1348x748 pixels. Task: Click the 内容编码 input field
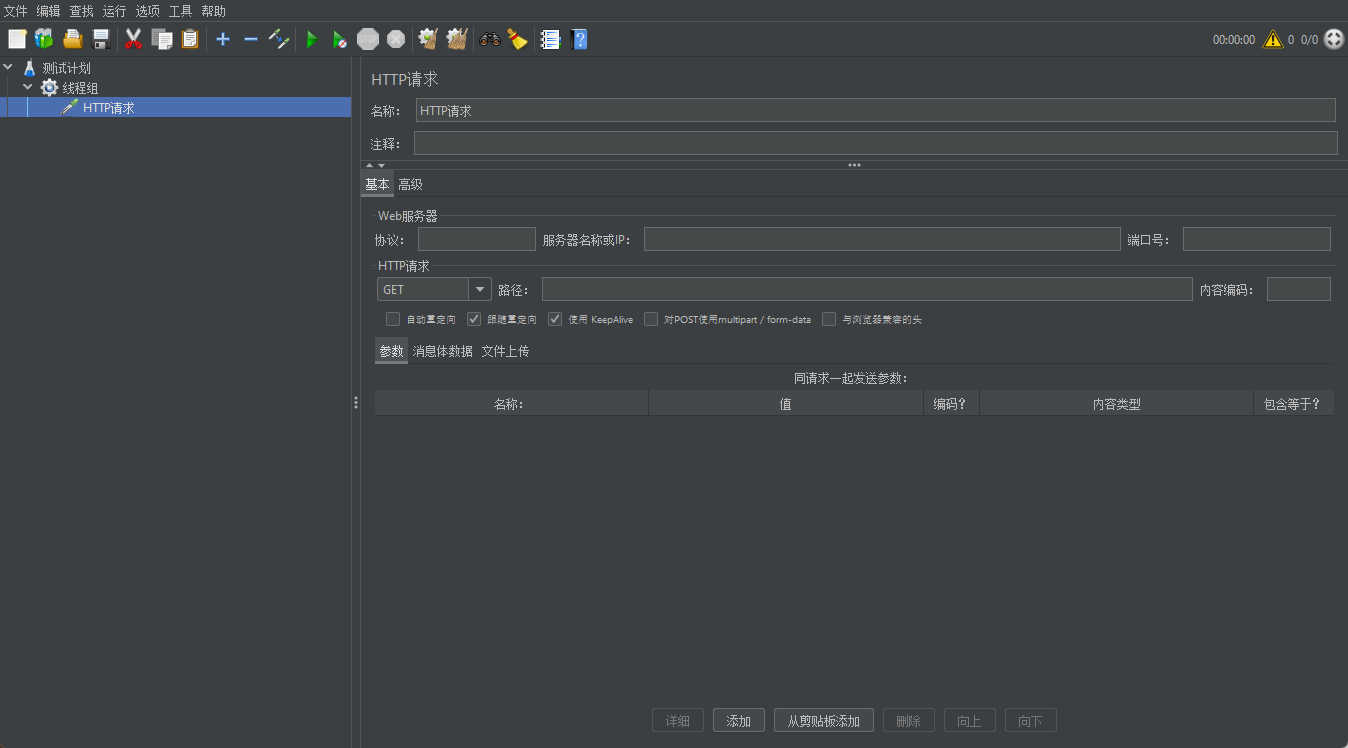[x=1299, y=289]
